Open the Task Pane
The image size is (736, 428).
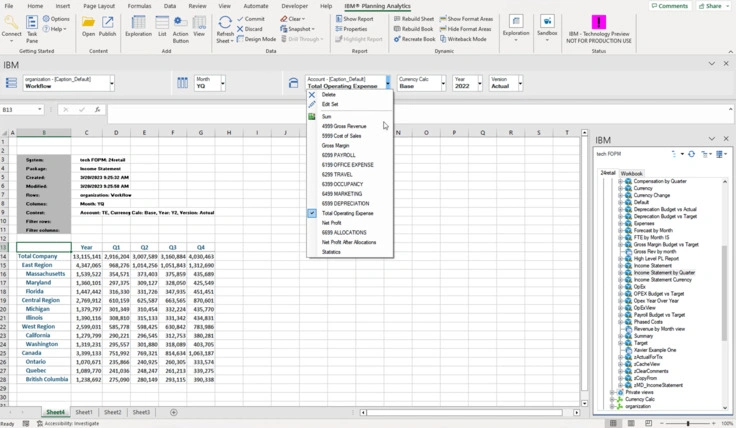pyautogui.click(x=30, y=26)
